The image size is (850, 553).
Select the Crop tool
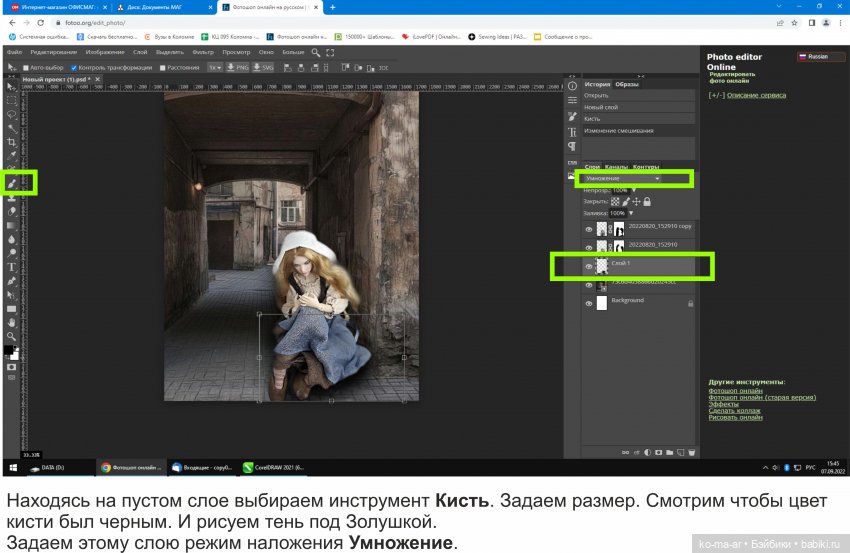(x=11, y=142)
